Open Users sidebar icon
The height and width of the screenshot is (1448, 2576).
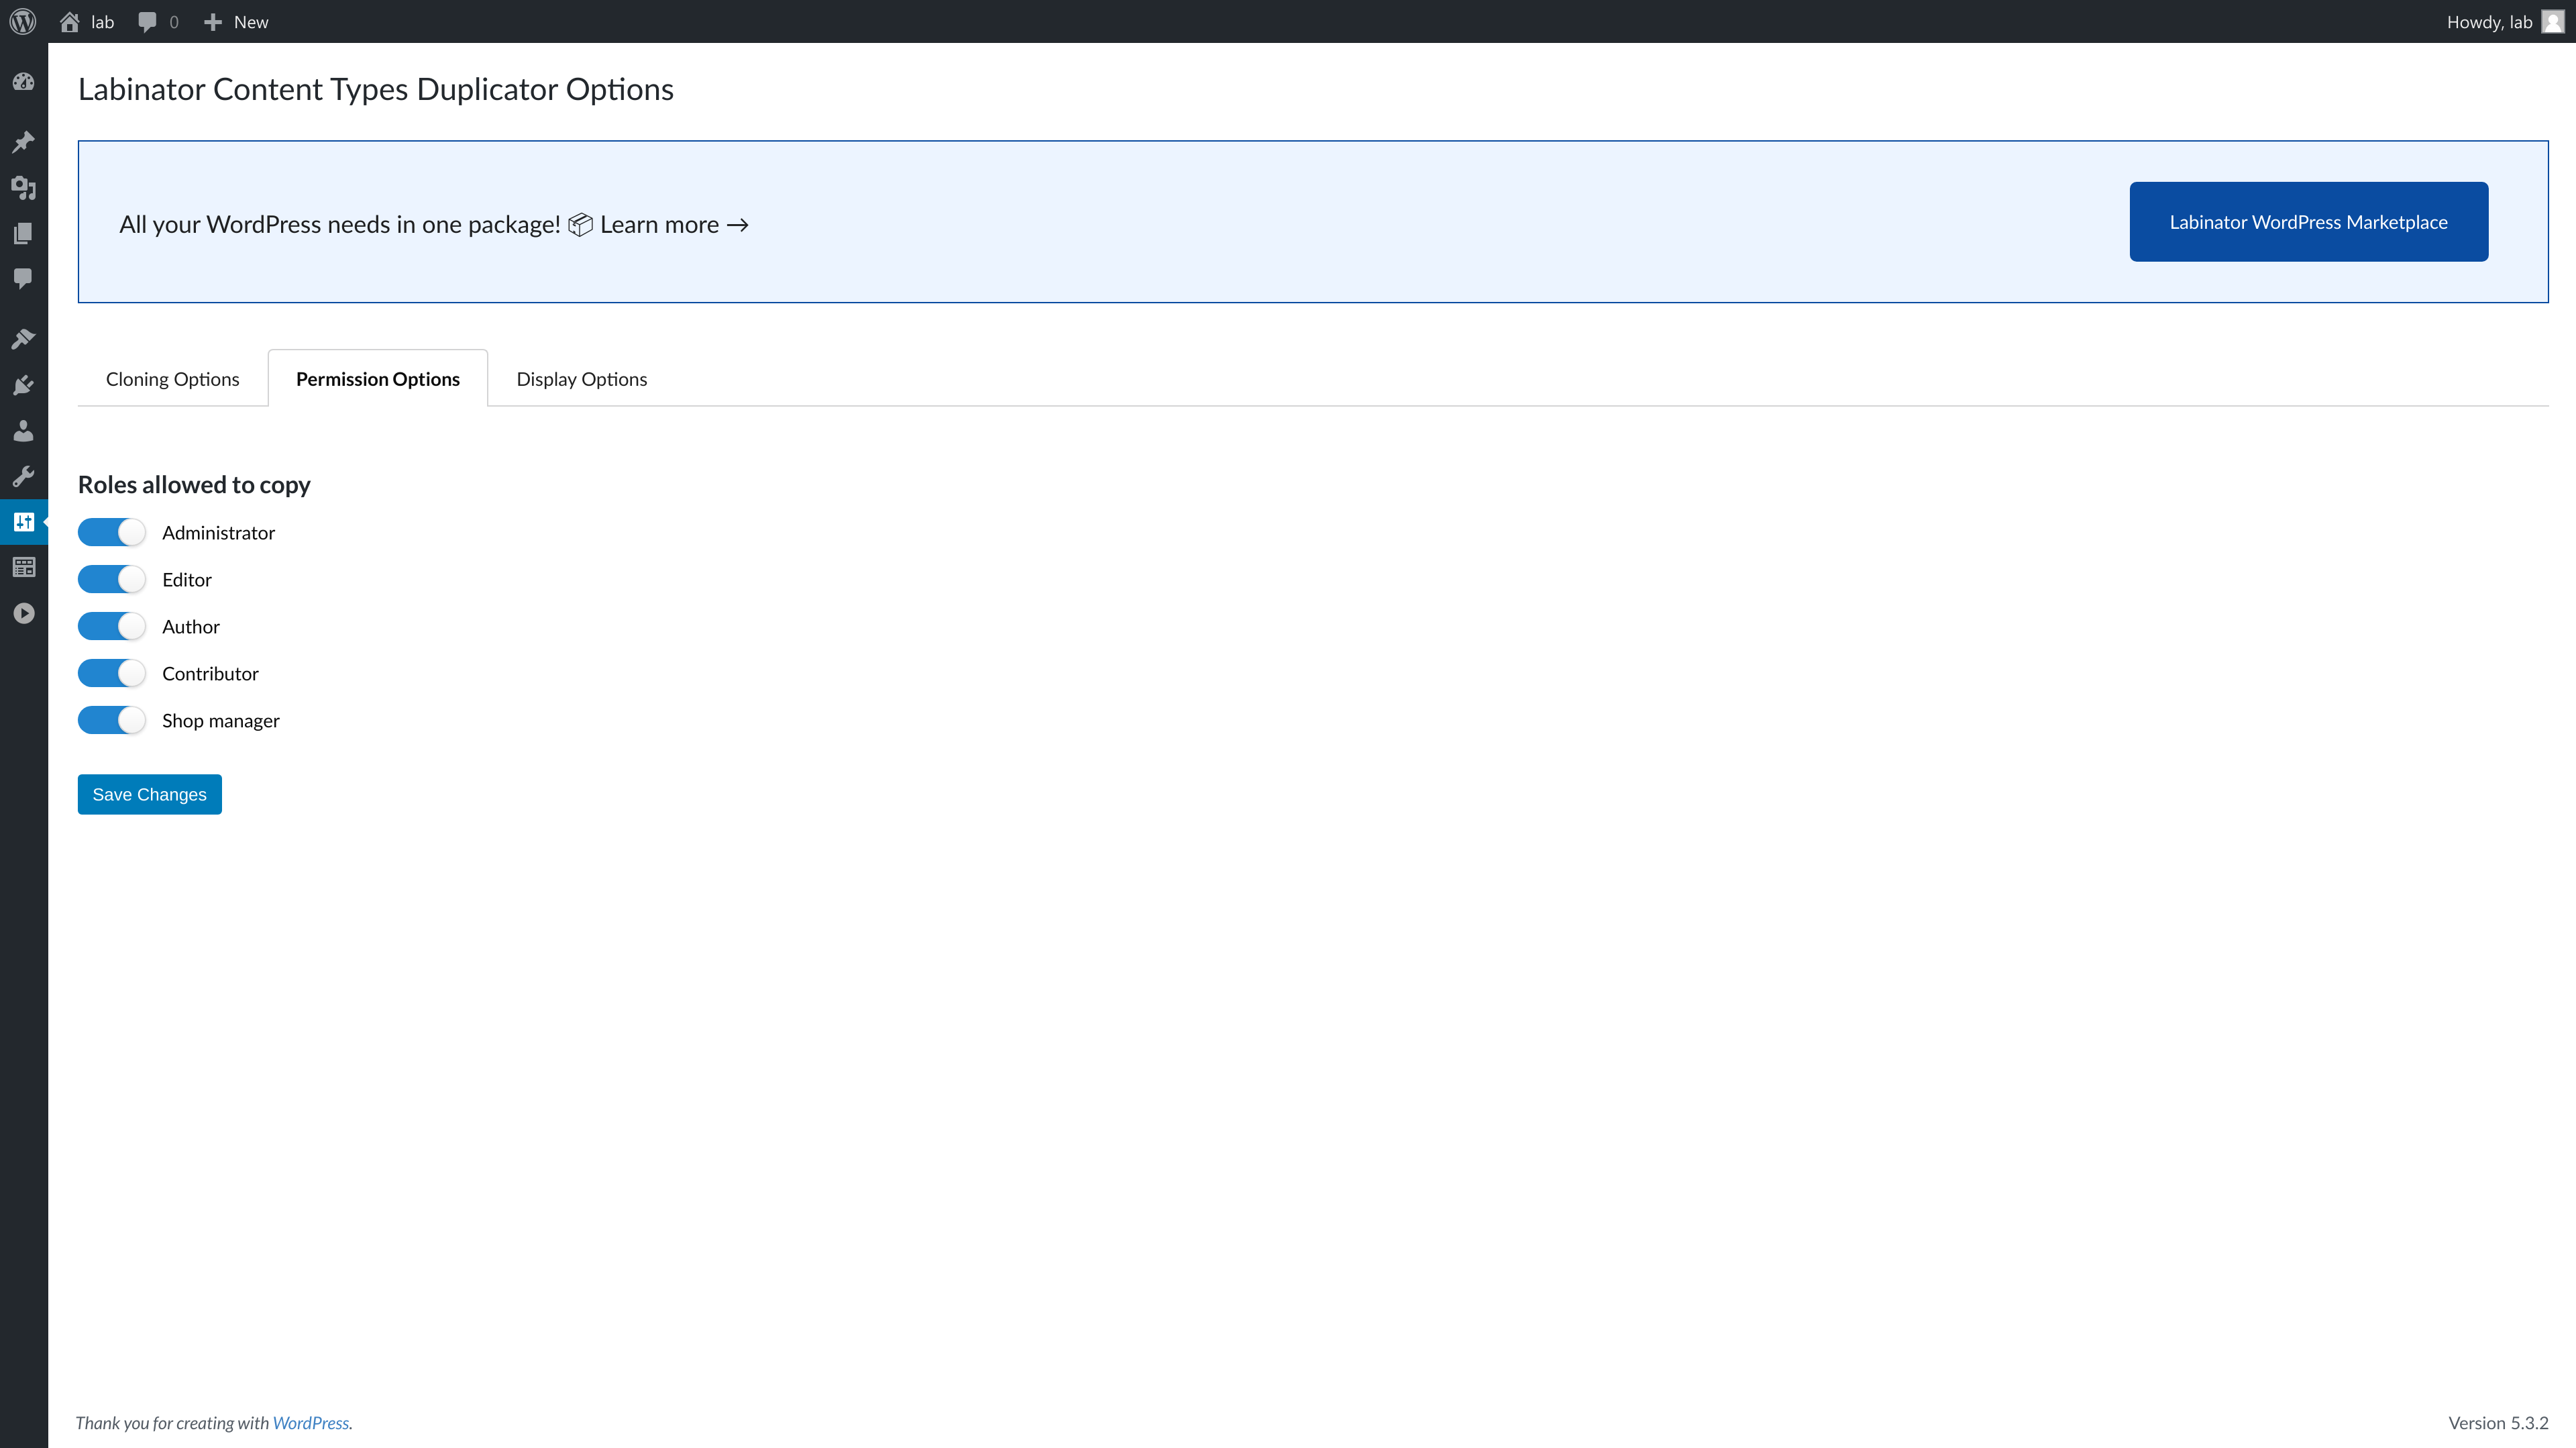(24, 431)
